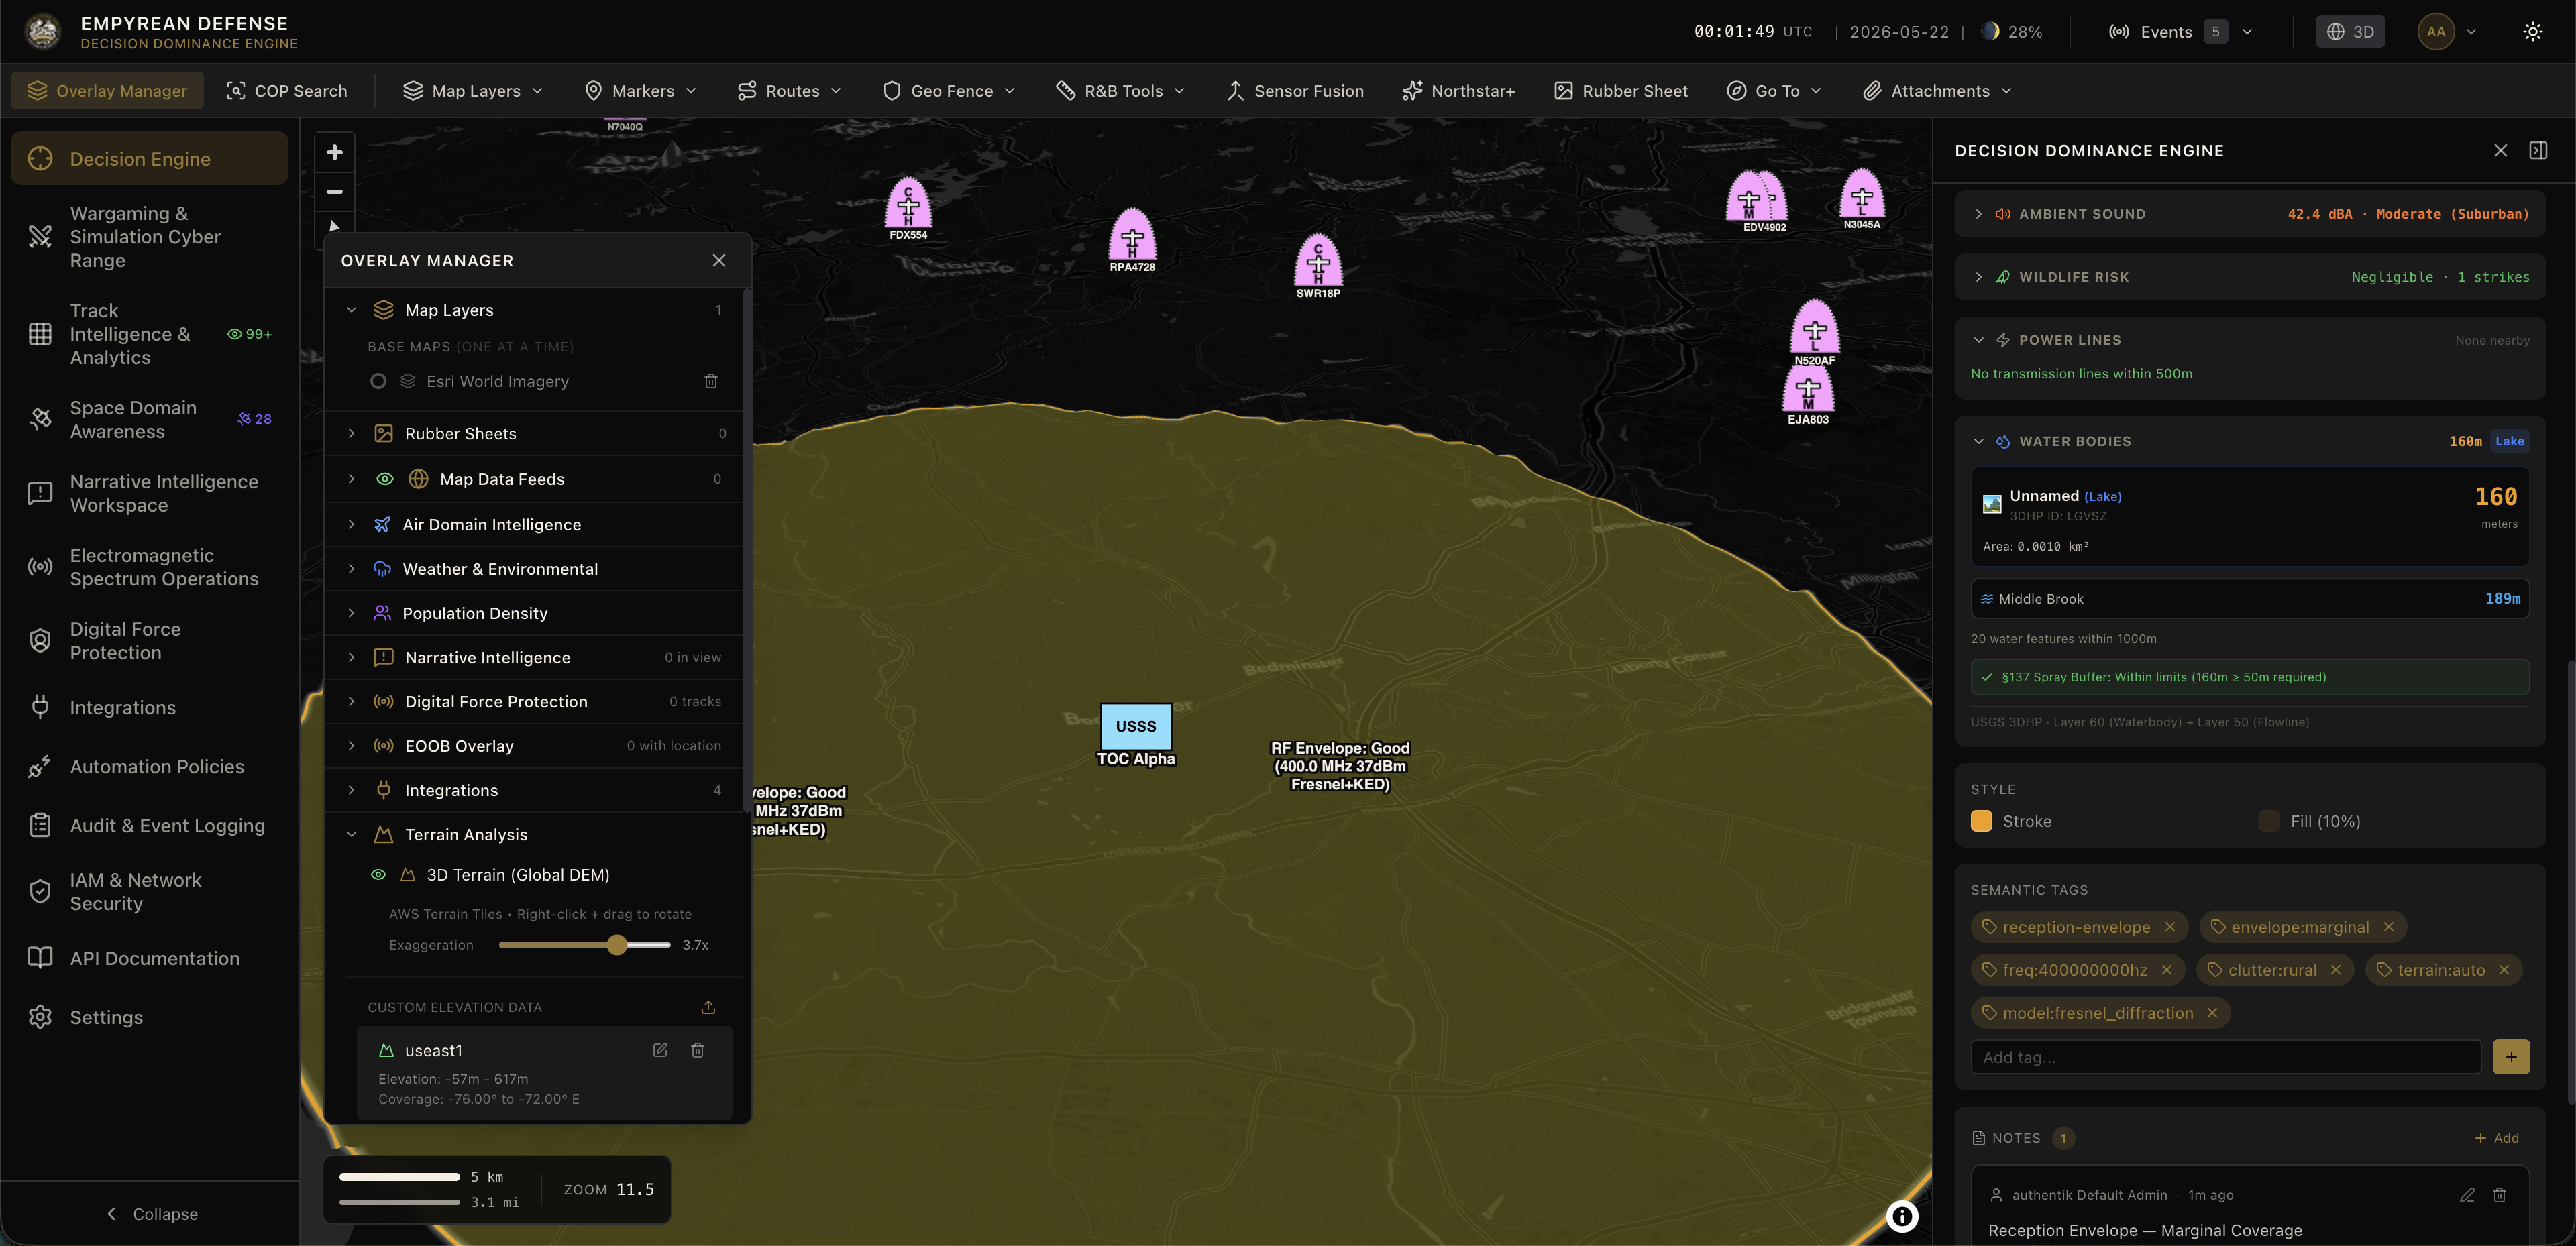Delete the Esri World Imagery base map

coord(711,381)
